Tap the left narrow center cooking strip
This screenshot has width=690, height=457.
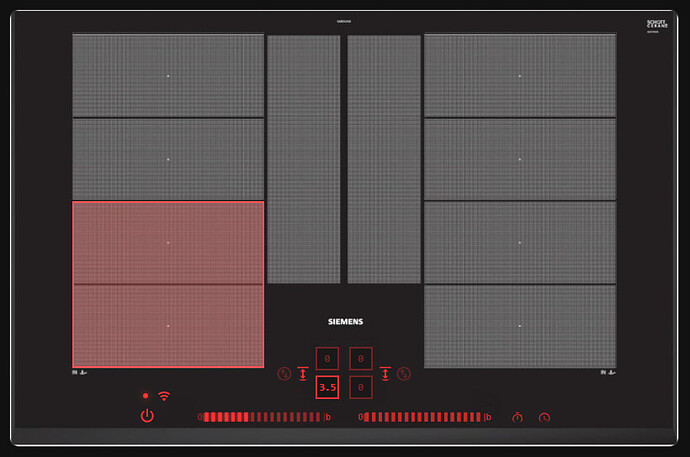[x=304, y=159]
